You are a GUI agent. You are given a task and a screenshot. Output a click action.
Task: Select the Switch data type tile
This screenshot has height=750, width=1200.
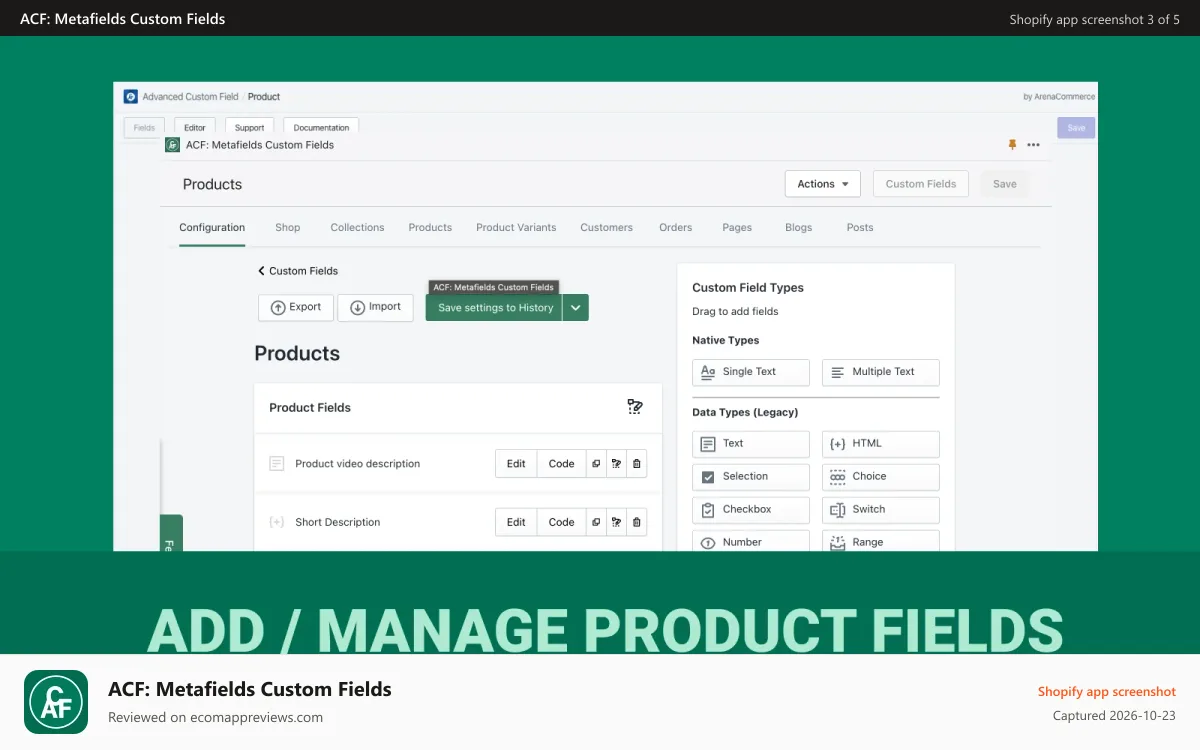coord(881,510)
